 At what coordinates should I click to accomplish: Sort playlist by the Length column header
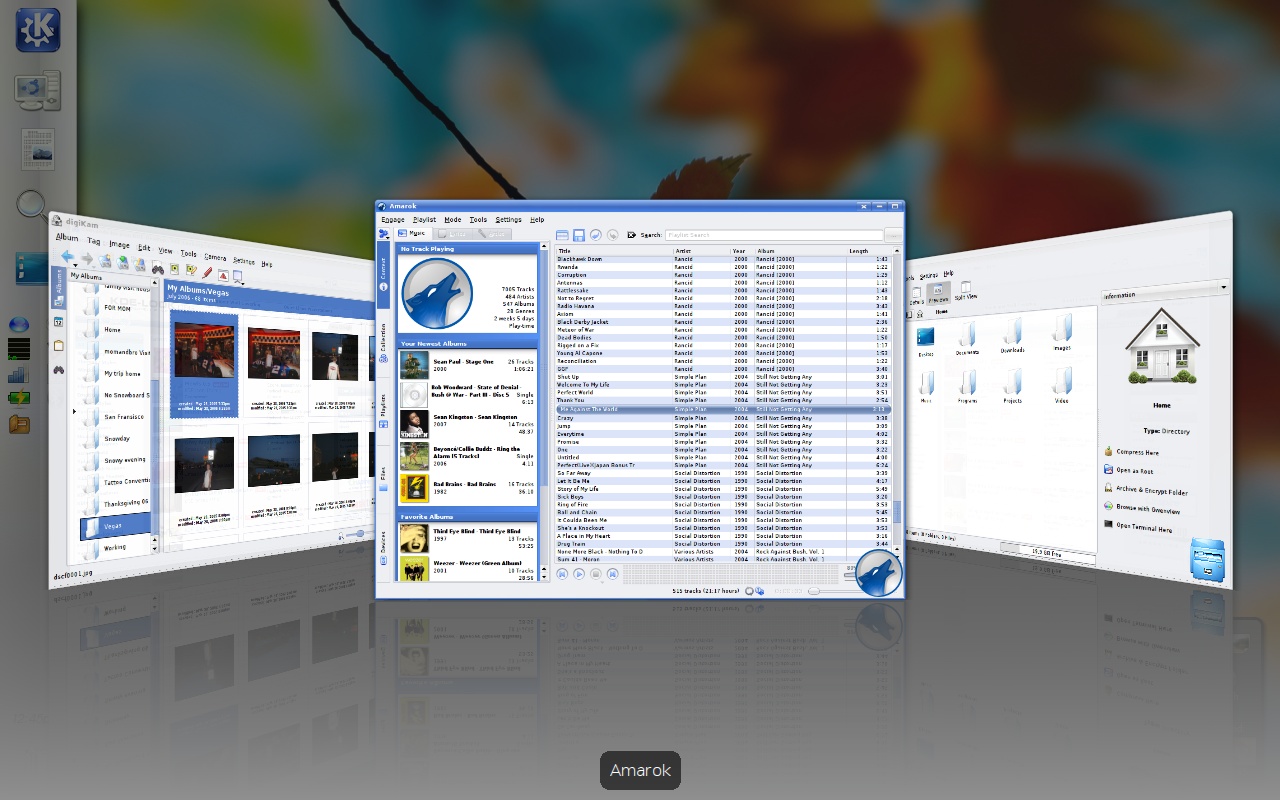pos(868,251)
